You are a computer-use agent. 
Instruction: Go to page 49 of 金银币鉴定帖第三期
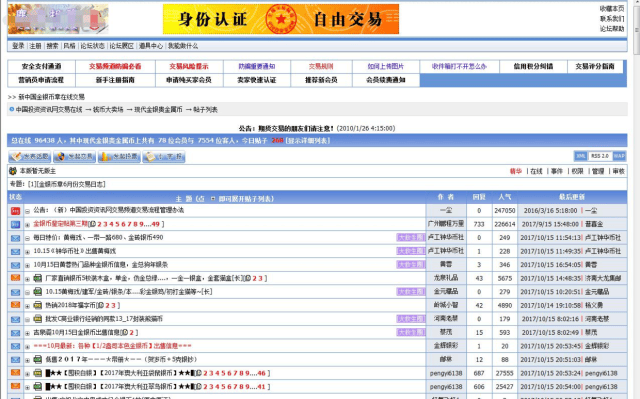point(155,224)
